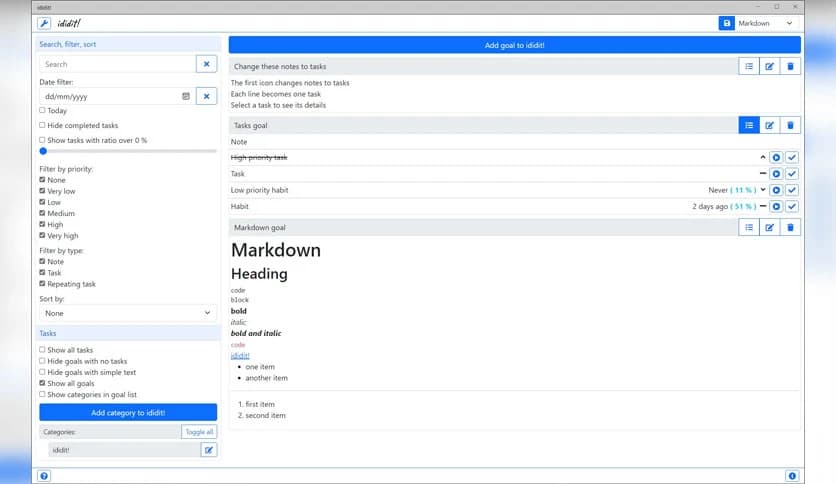Click Add category to ididit! button
Screen dimensions: 836x484
point(128,413)
